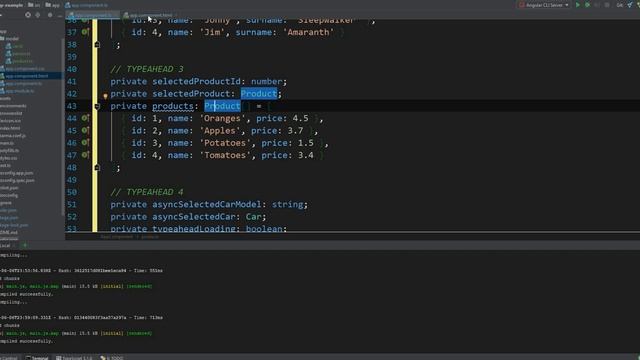Click the '// TYPEAHEAD 3' comment
The width and height of the screenshot is (640, 360).
click(x=147, y=69)
